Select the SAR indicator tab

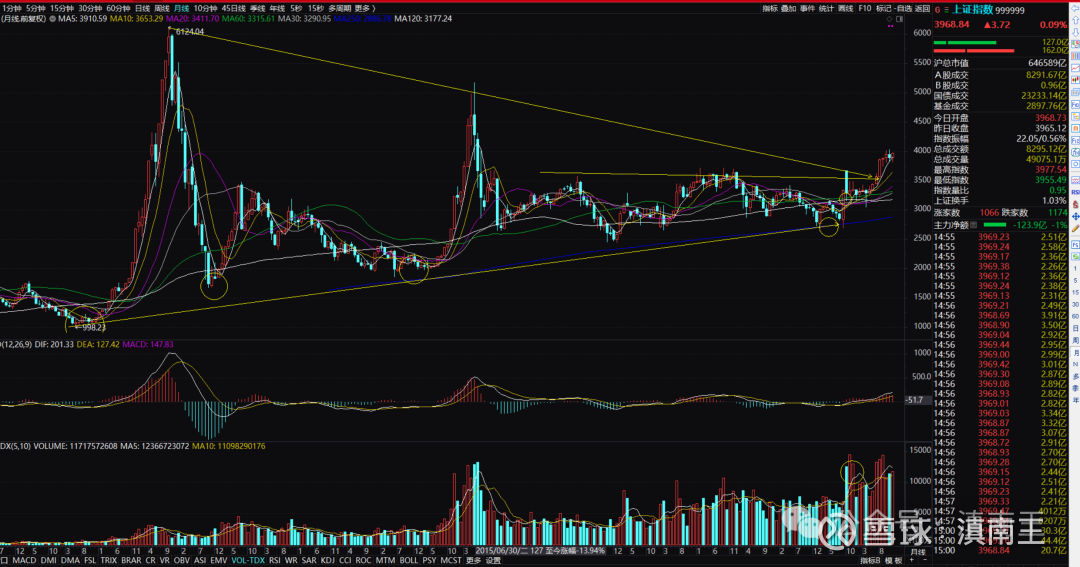pos(309,560)
